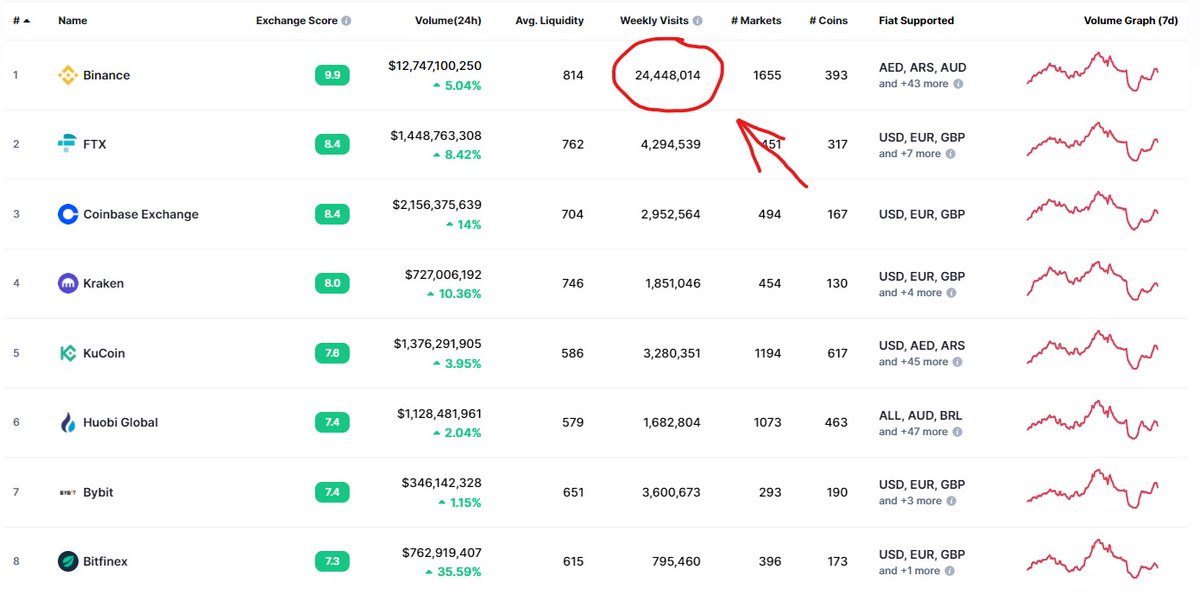The width and height of the screenshot is (1200, 595).
Task: Sort by Volume(24h) header
Action: coord(448,20)
